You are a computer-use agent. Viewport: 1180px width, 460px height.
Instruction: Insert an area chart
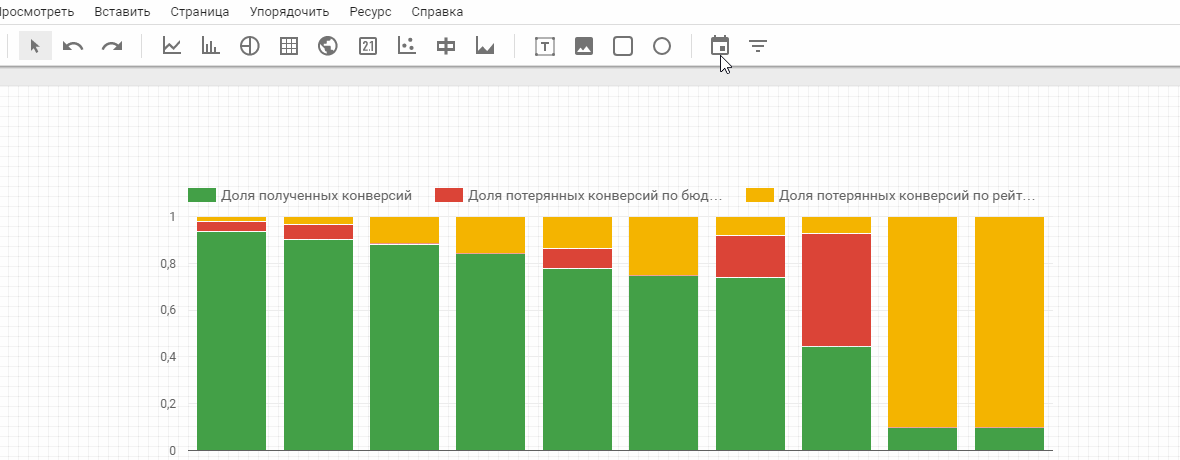(485, 47)
